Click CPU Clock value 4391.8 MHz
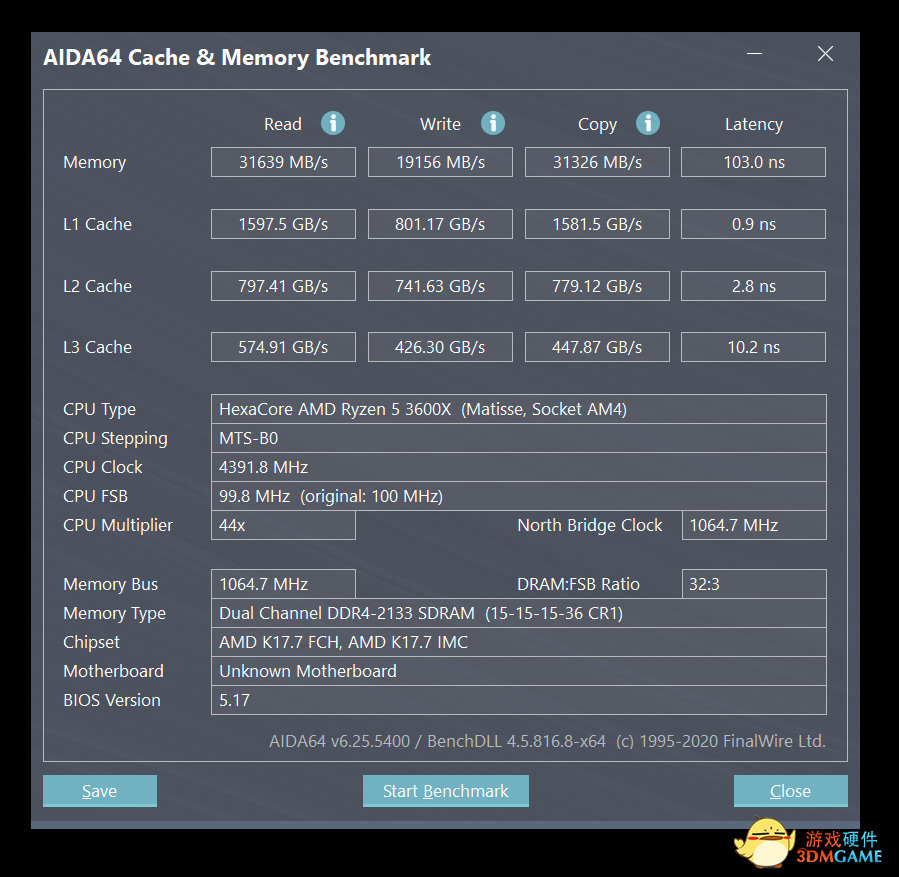899x877 pixels. pos(518,467)
